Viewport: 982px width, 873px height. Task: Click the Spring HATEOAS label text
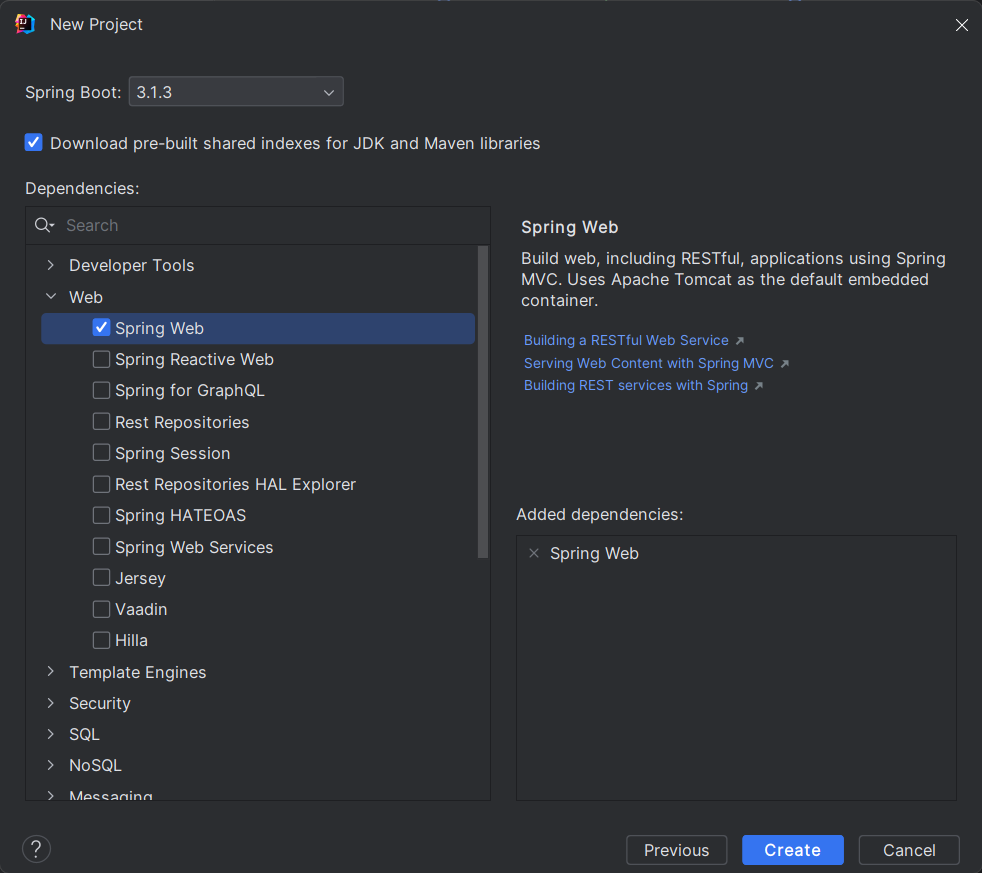click(x=180, y=515)
